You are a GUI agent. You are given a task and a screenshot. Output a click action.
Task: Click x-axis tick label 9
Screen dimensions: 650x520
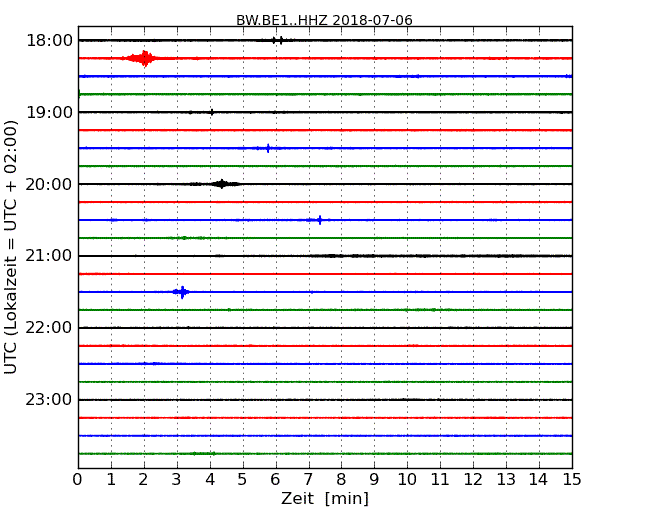point(374,479)
